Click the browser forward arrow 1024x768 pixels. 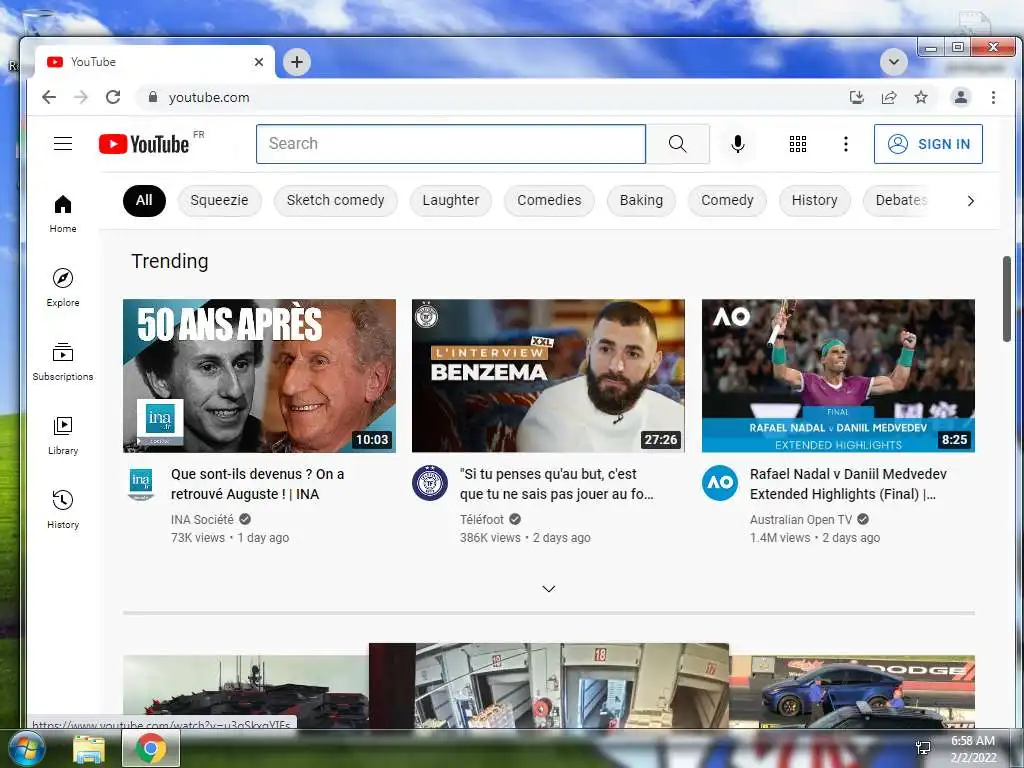81,97
